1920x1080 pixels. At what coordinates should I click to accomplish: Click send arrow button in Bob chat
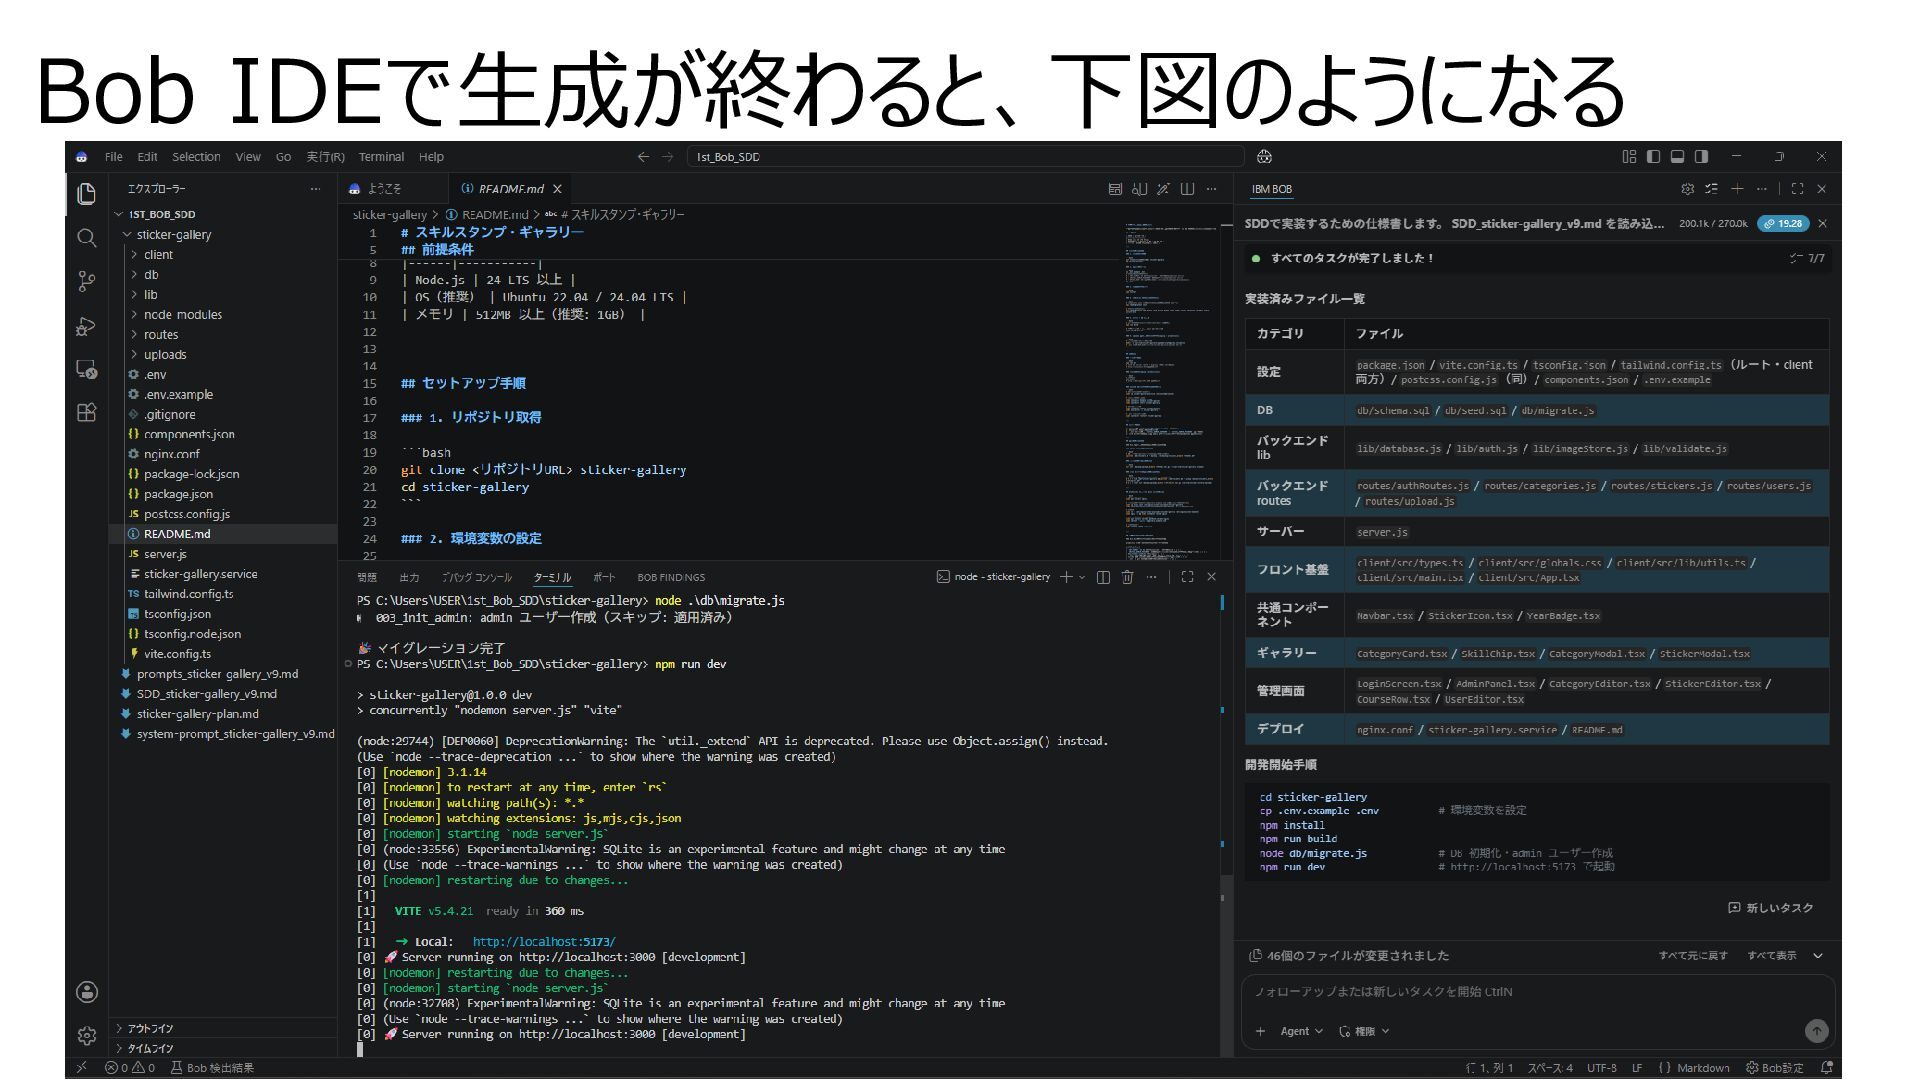tap(1816, 1031)
